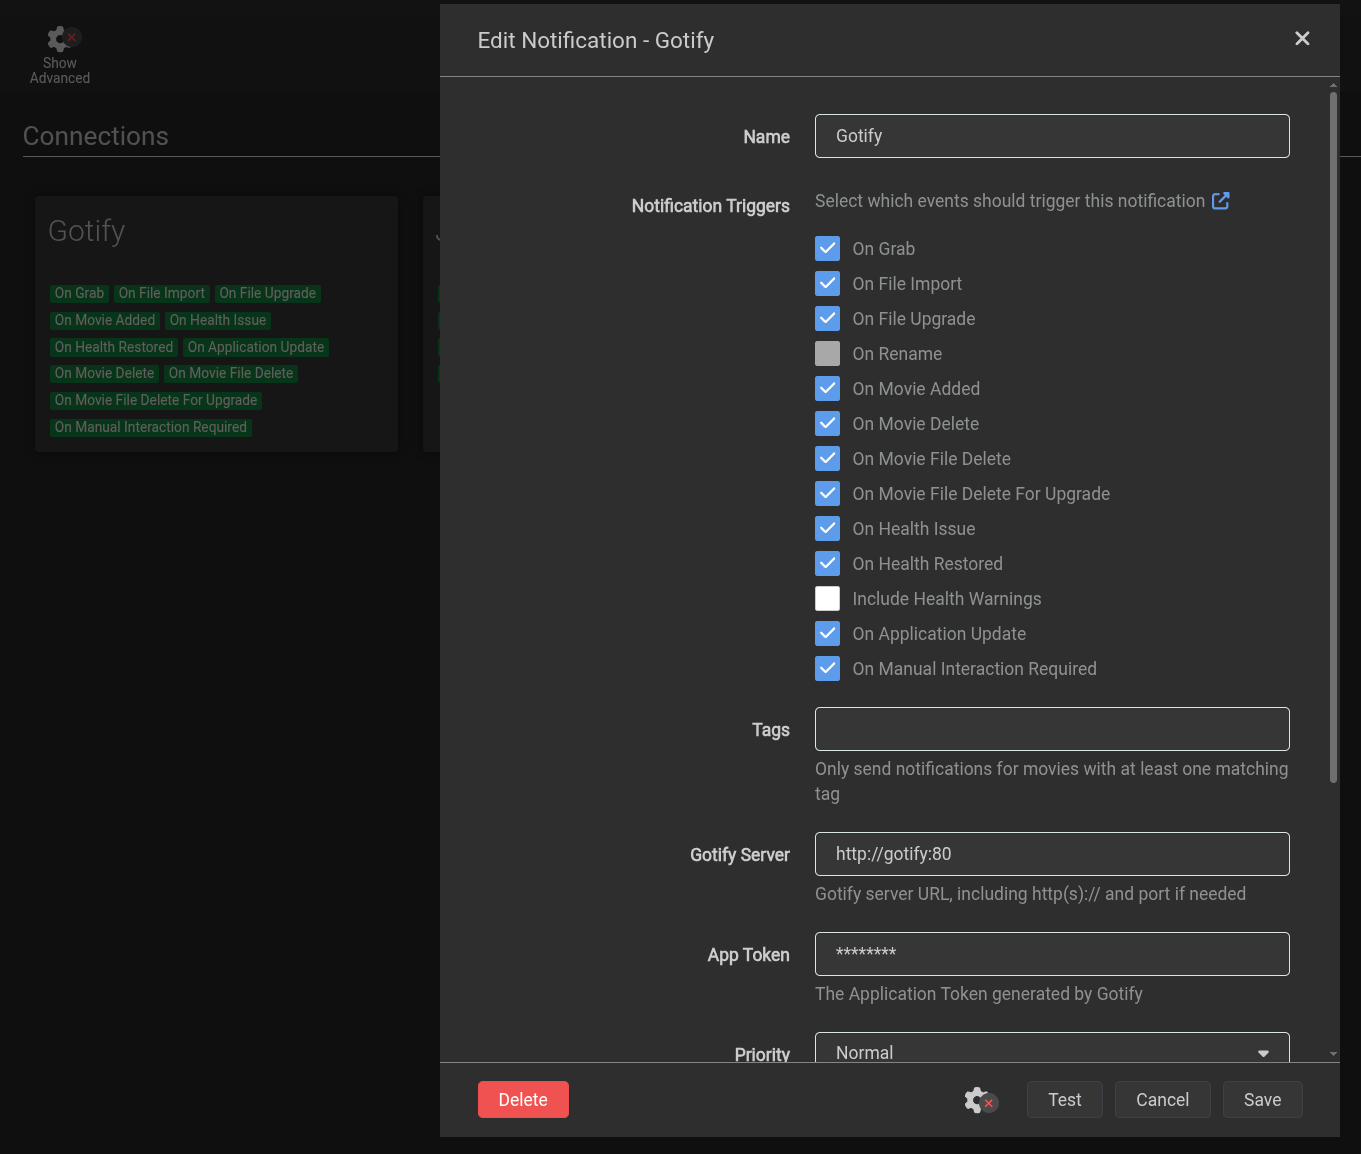Click the Priority dropdown caret arrow
This screenshot has width=1361, height=1154.
point(1263,1053)
